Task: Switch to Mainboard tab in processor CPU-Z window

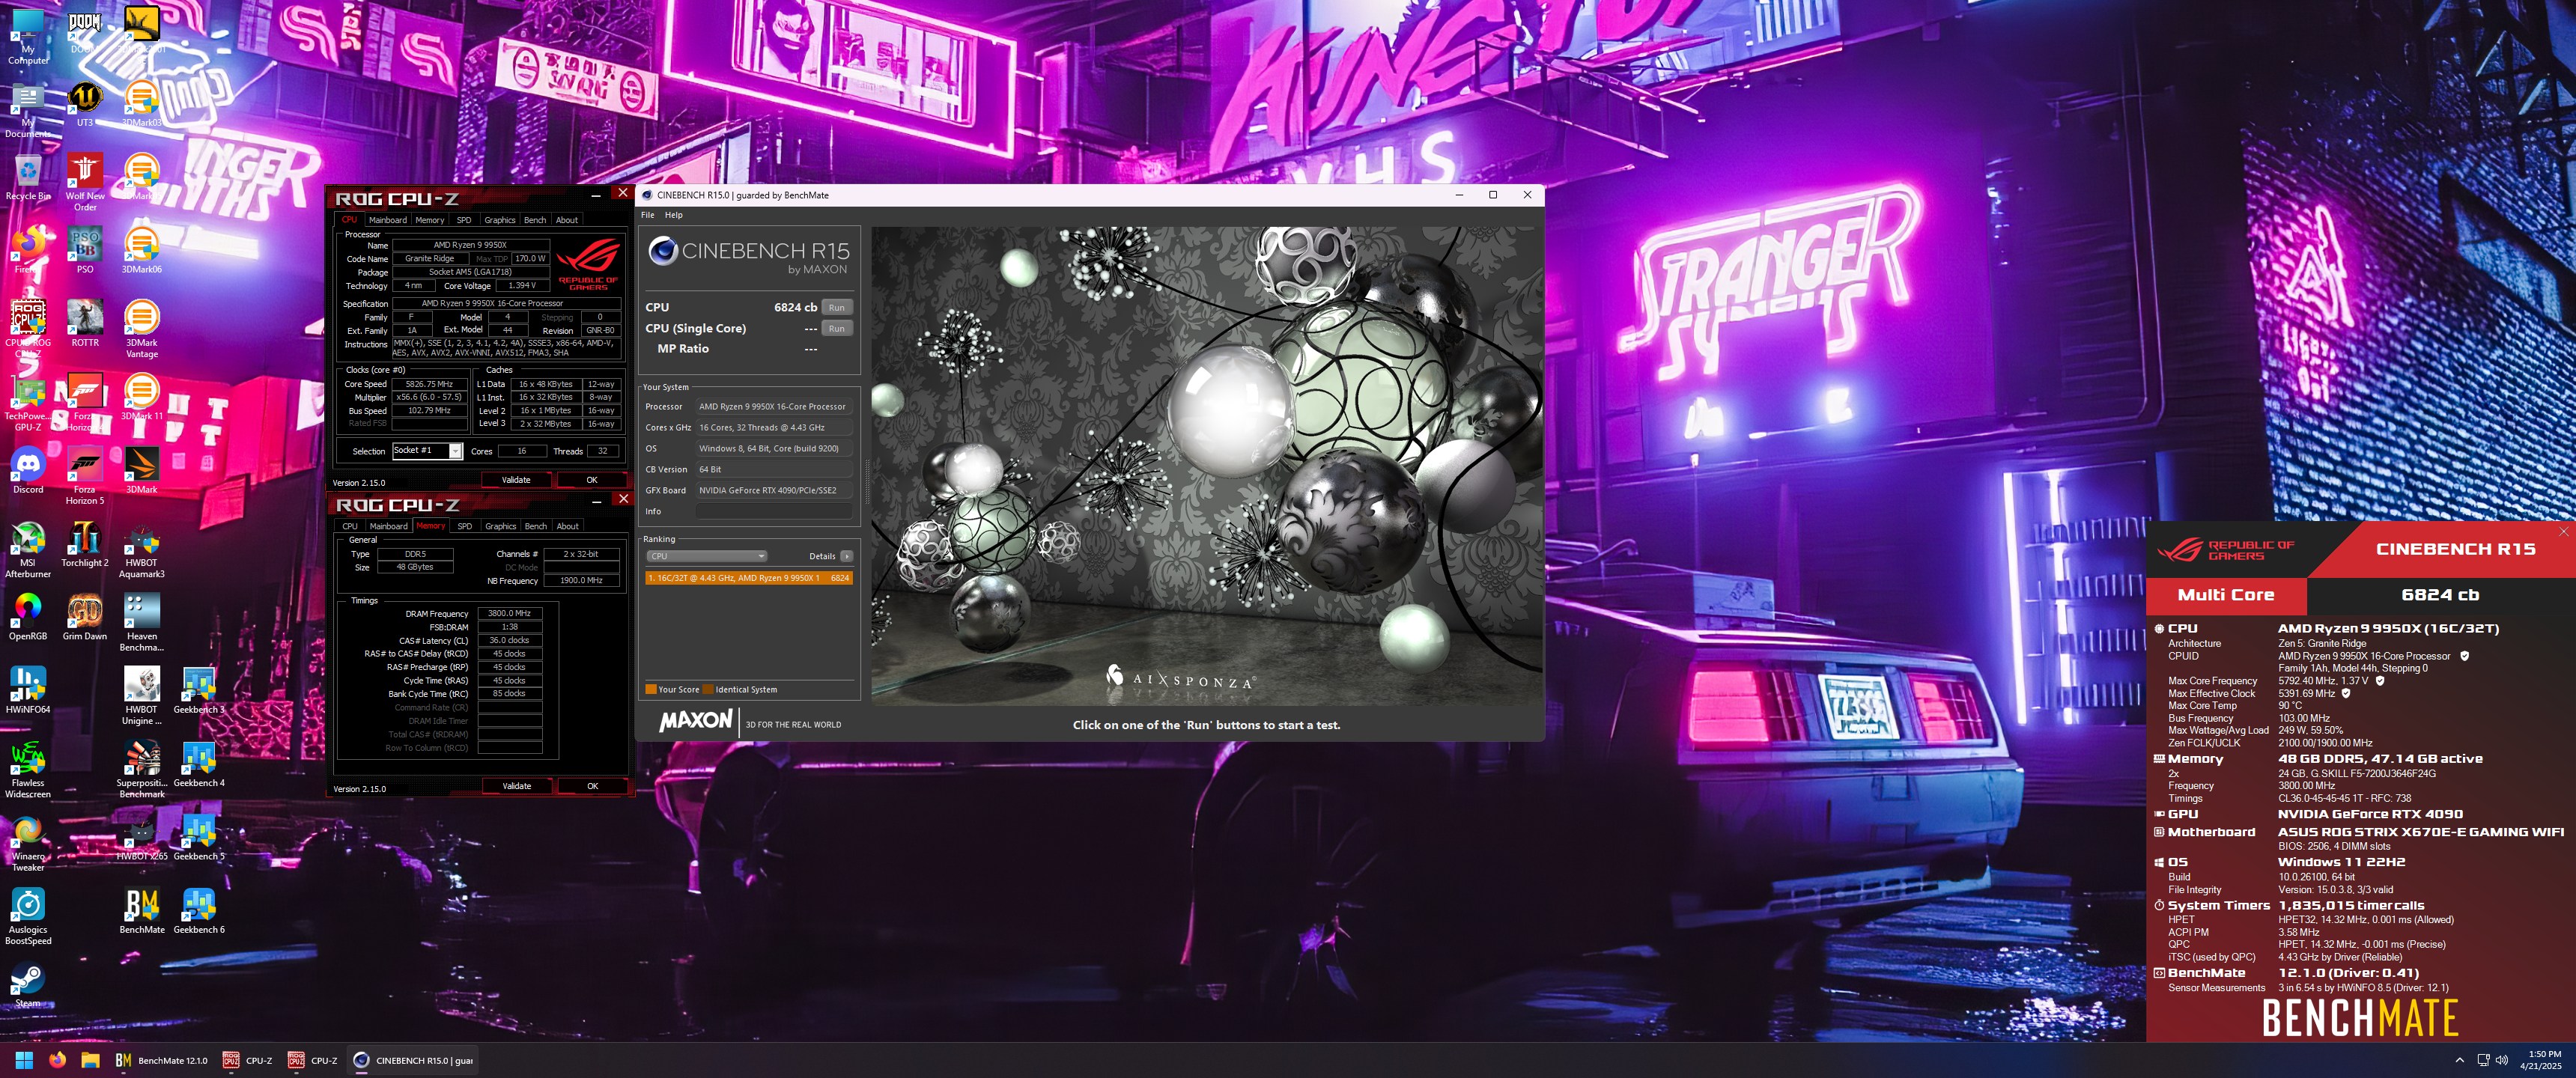Action: (x=387, y=220)
